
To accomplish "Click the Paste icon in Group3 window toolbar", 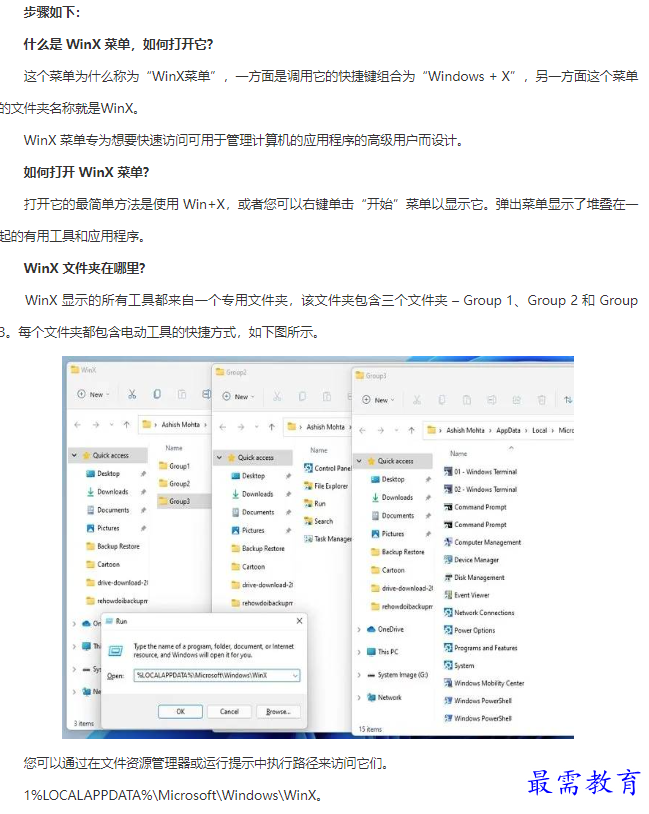I will pyautogui.click(x=466, y=400).
